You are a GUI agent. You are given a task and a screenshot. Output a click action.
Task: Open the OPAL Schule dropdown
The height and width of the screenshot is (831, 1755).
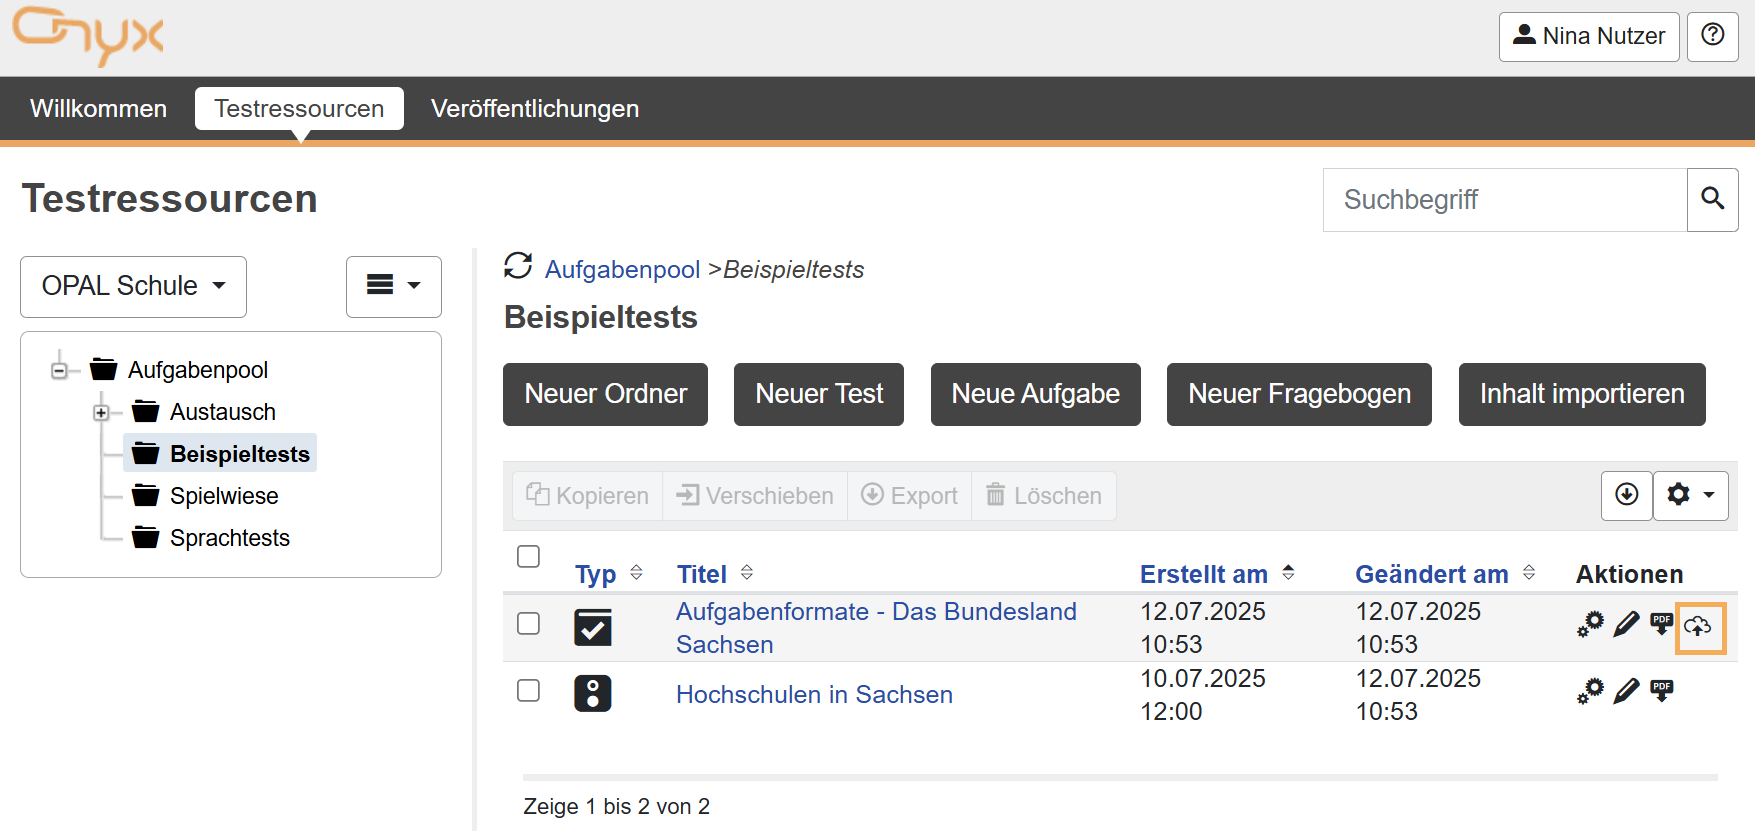(133, 287)
